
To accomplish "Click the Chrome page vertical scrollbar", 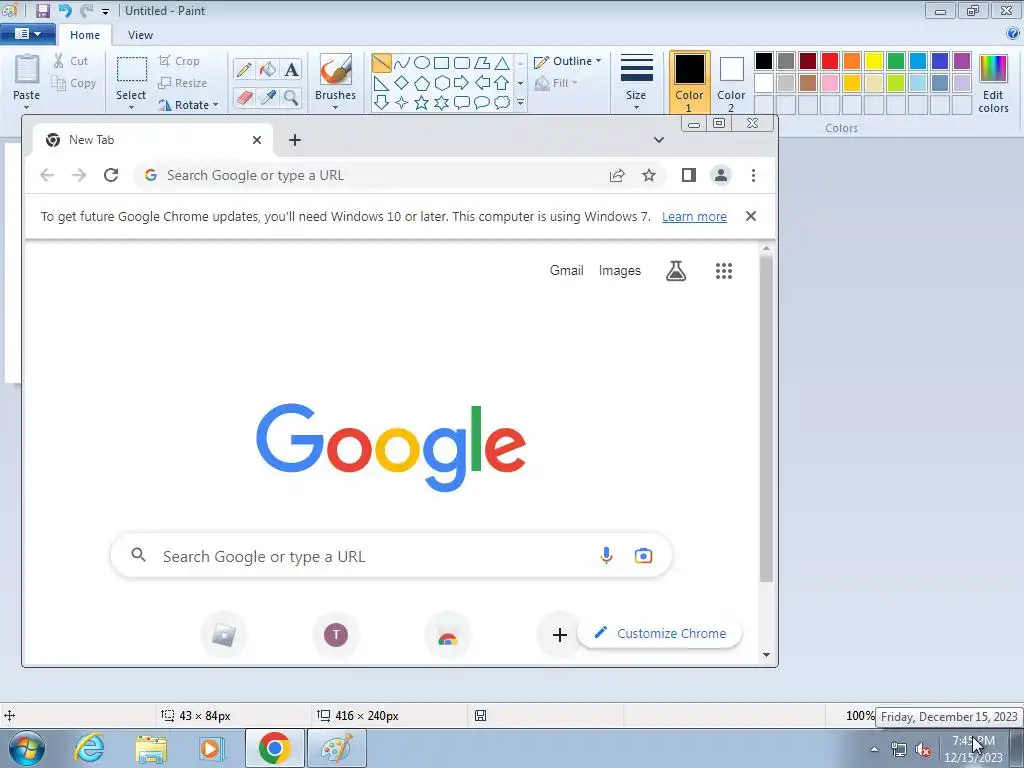I will click(x=766, y=418).
